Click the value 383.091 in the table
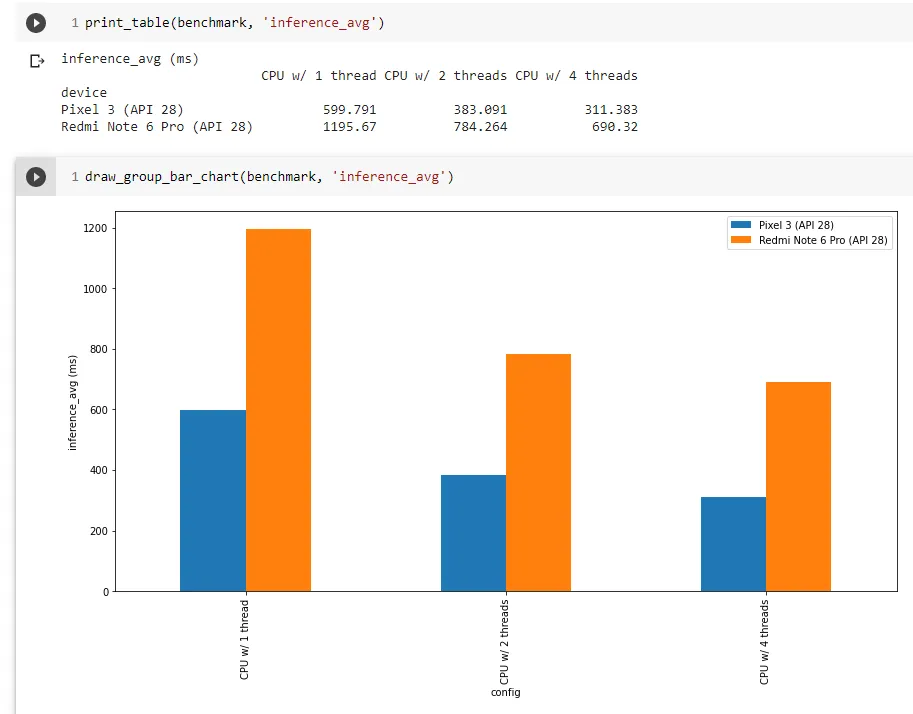The width and height of the screenshot is (913, 714). tap(480, 109)
